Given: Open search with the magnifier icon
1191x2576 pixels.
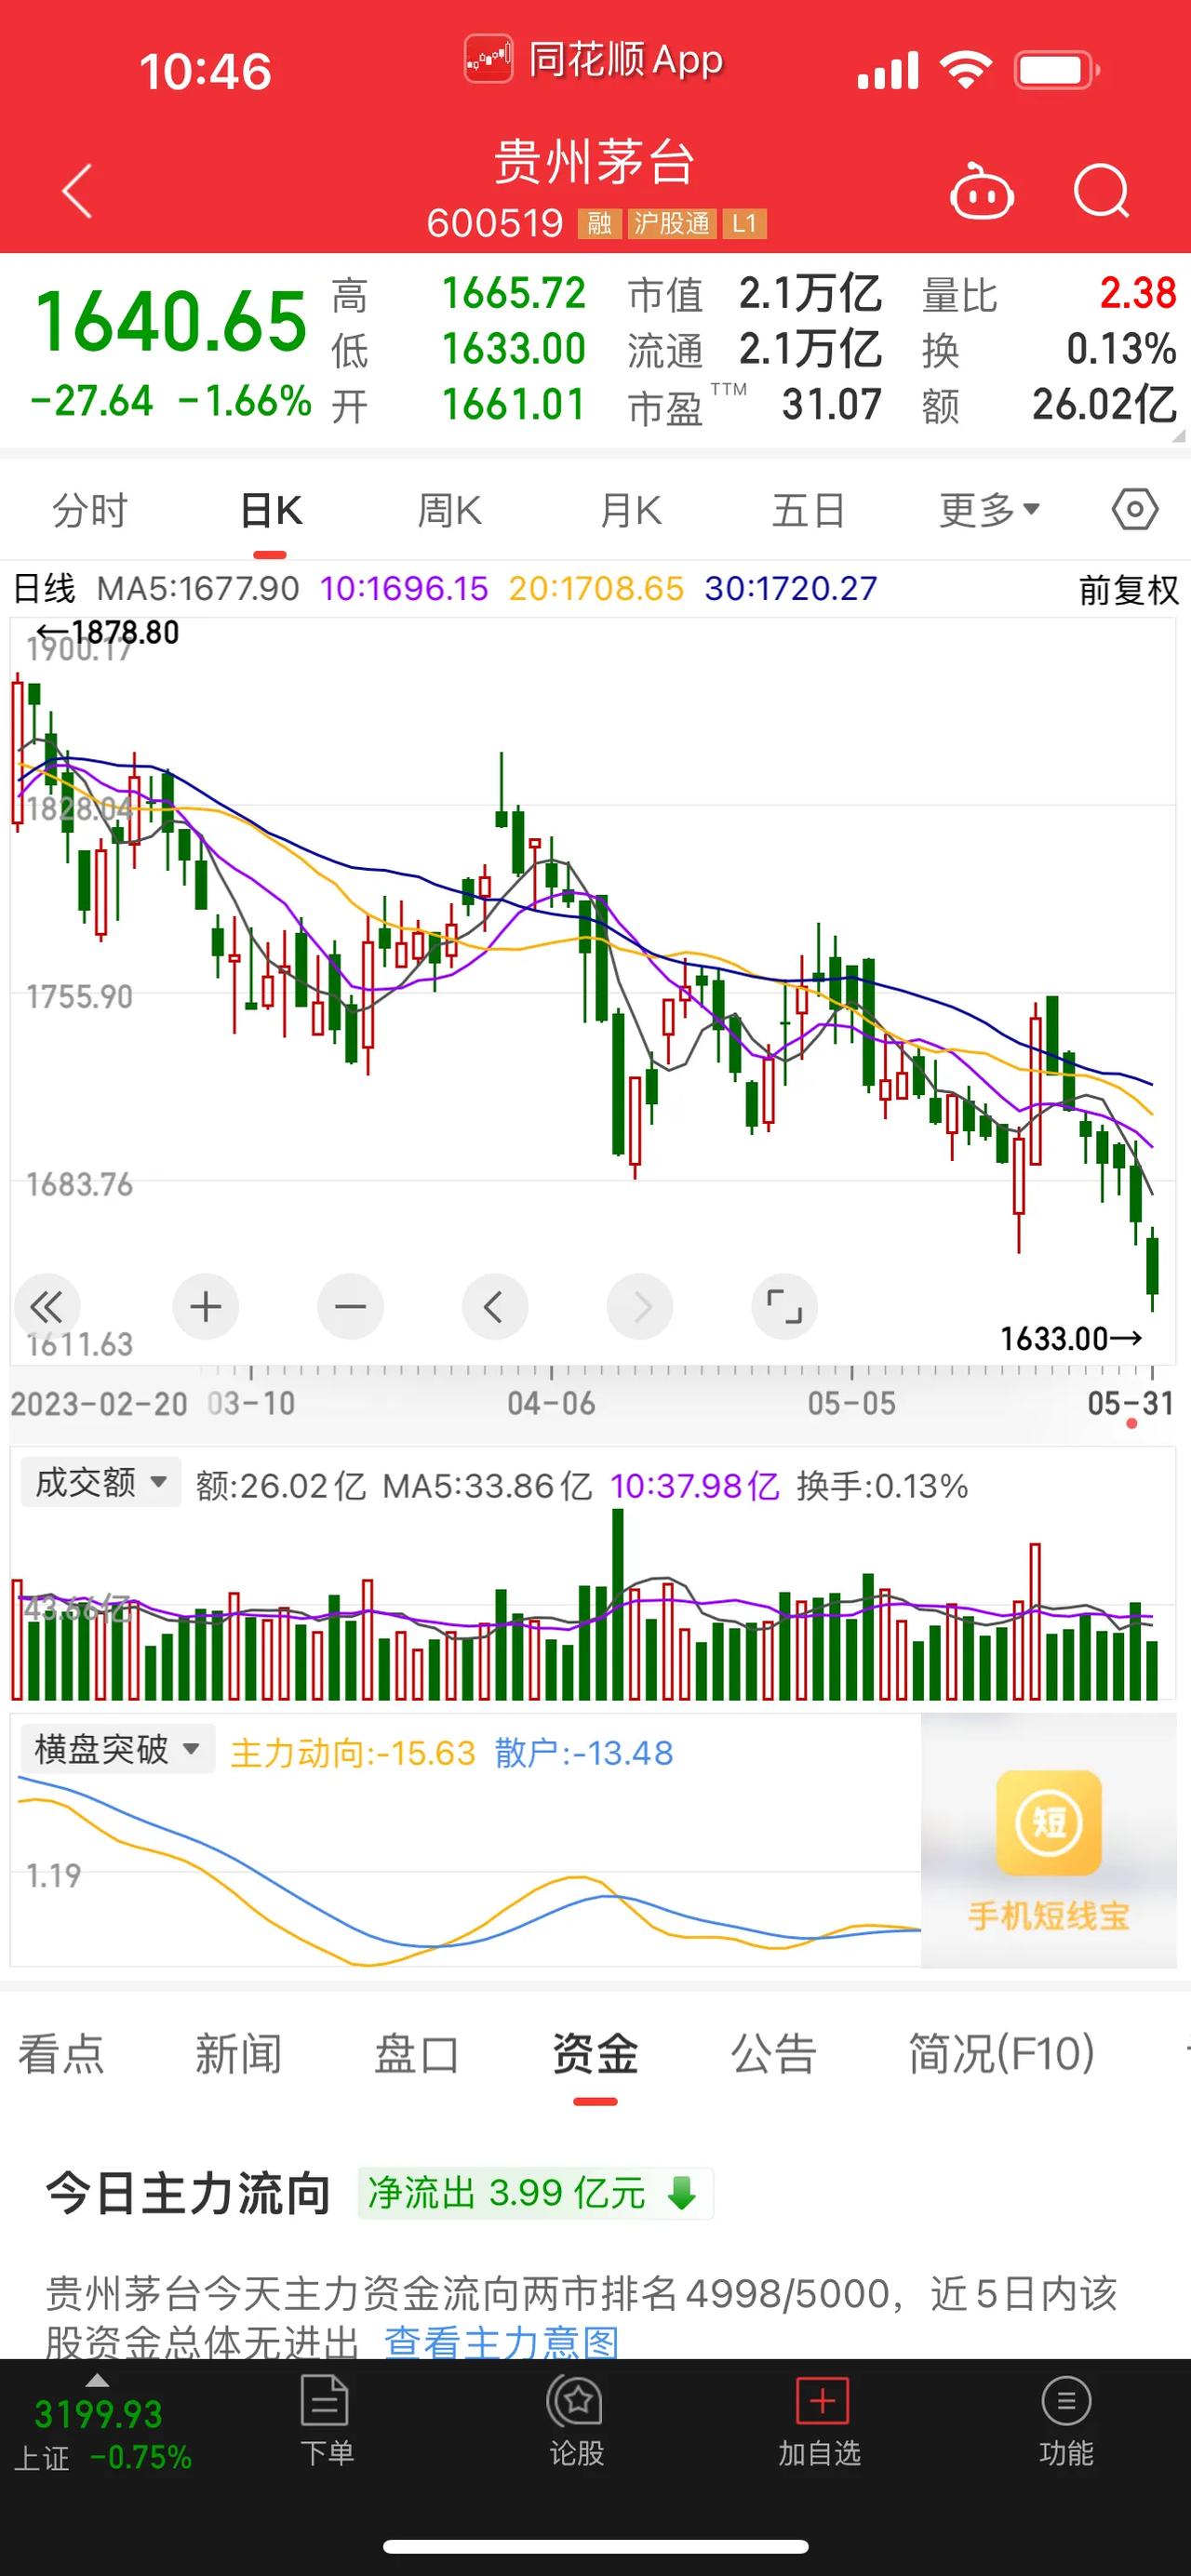Looking at the screenshot, I should click(1102, 190).
